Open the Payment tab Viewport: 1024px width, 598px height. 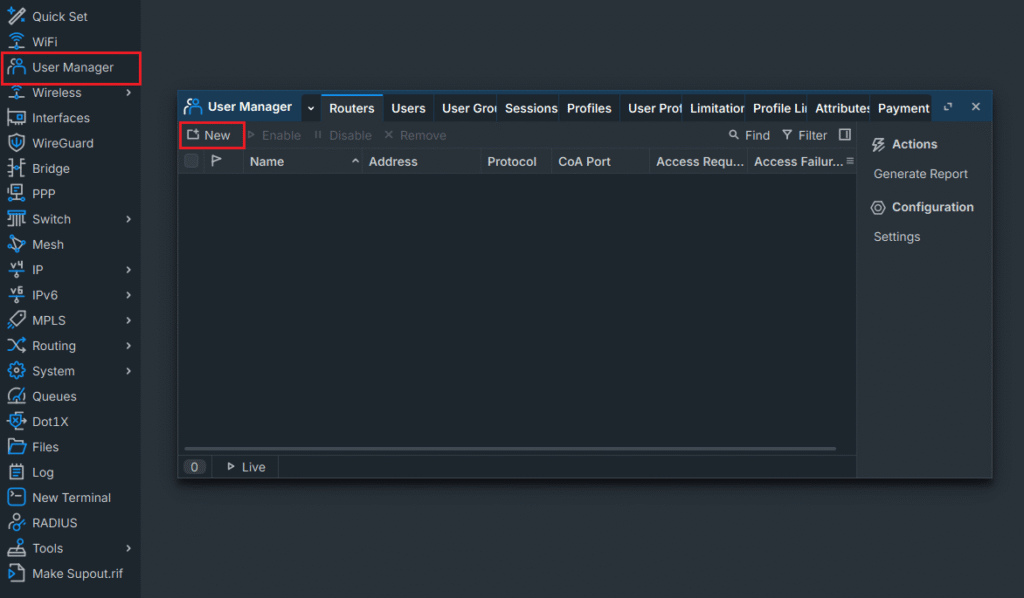[903, 108]
